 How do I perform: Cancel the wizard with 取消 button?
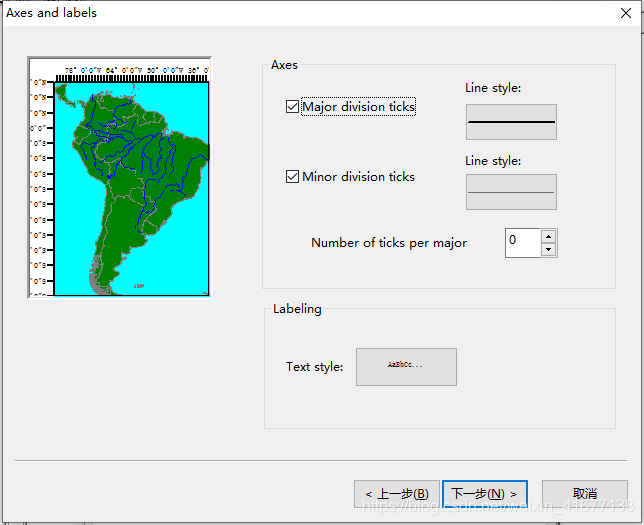(x=584, y=494)
